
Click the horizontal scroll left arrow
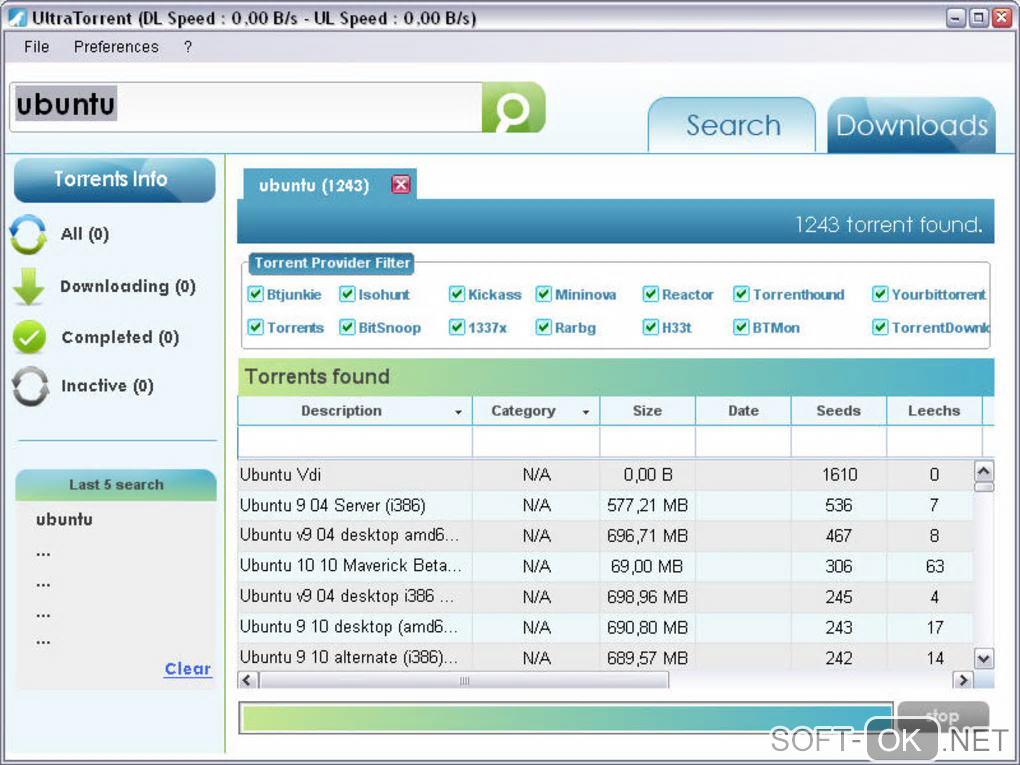click(247, 680)
